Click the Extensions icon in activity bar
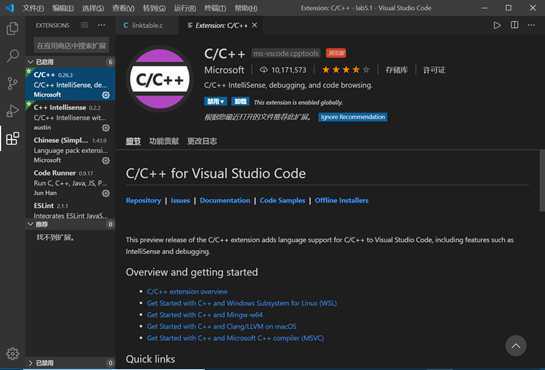545x370 pixels. point(13,139)
